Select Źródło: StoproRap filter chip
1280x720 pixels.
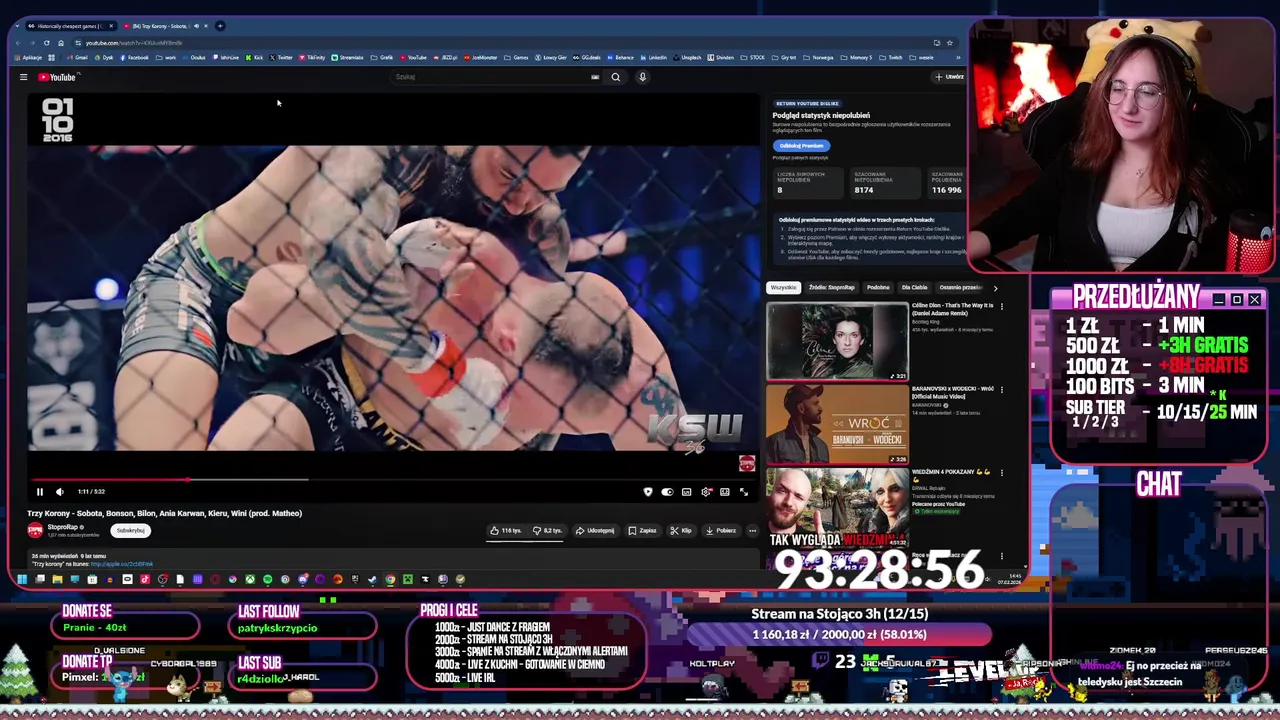click(x=832, y=288)
